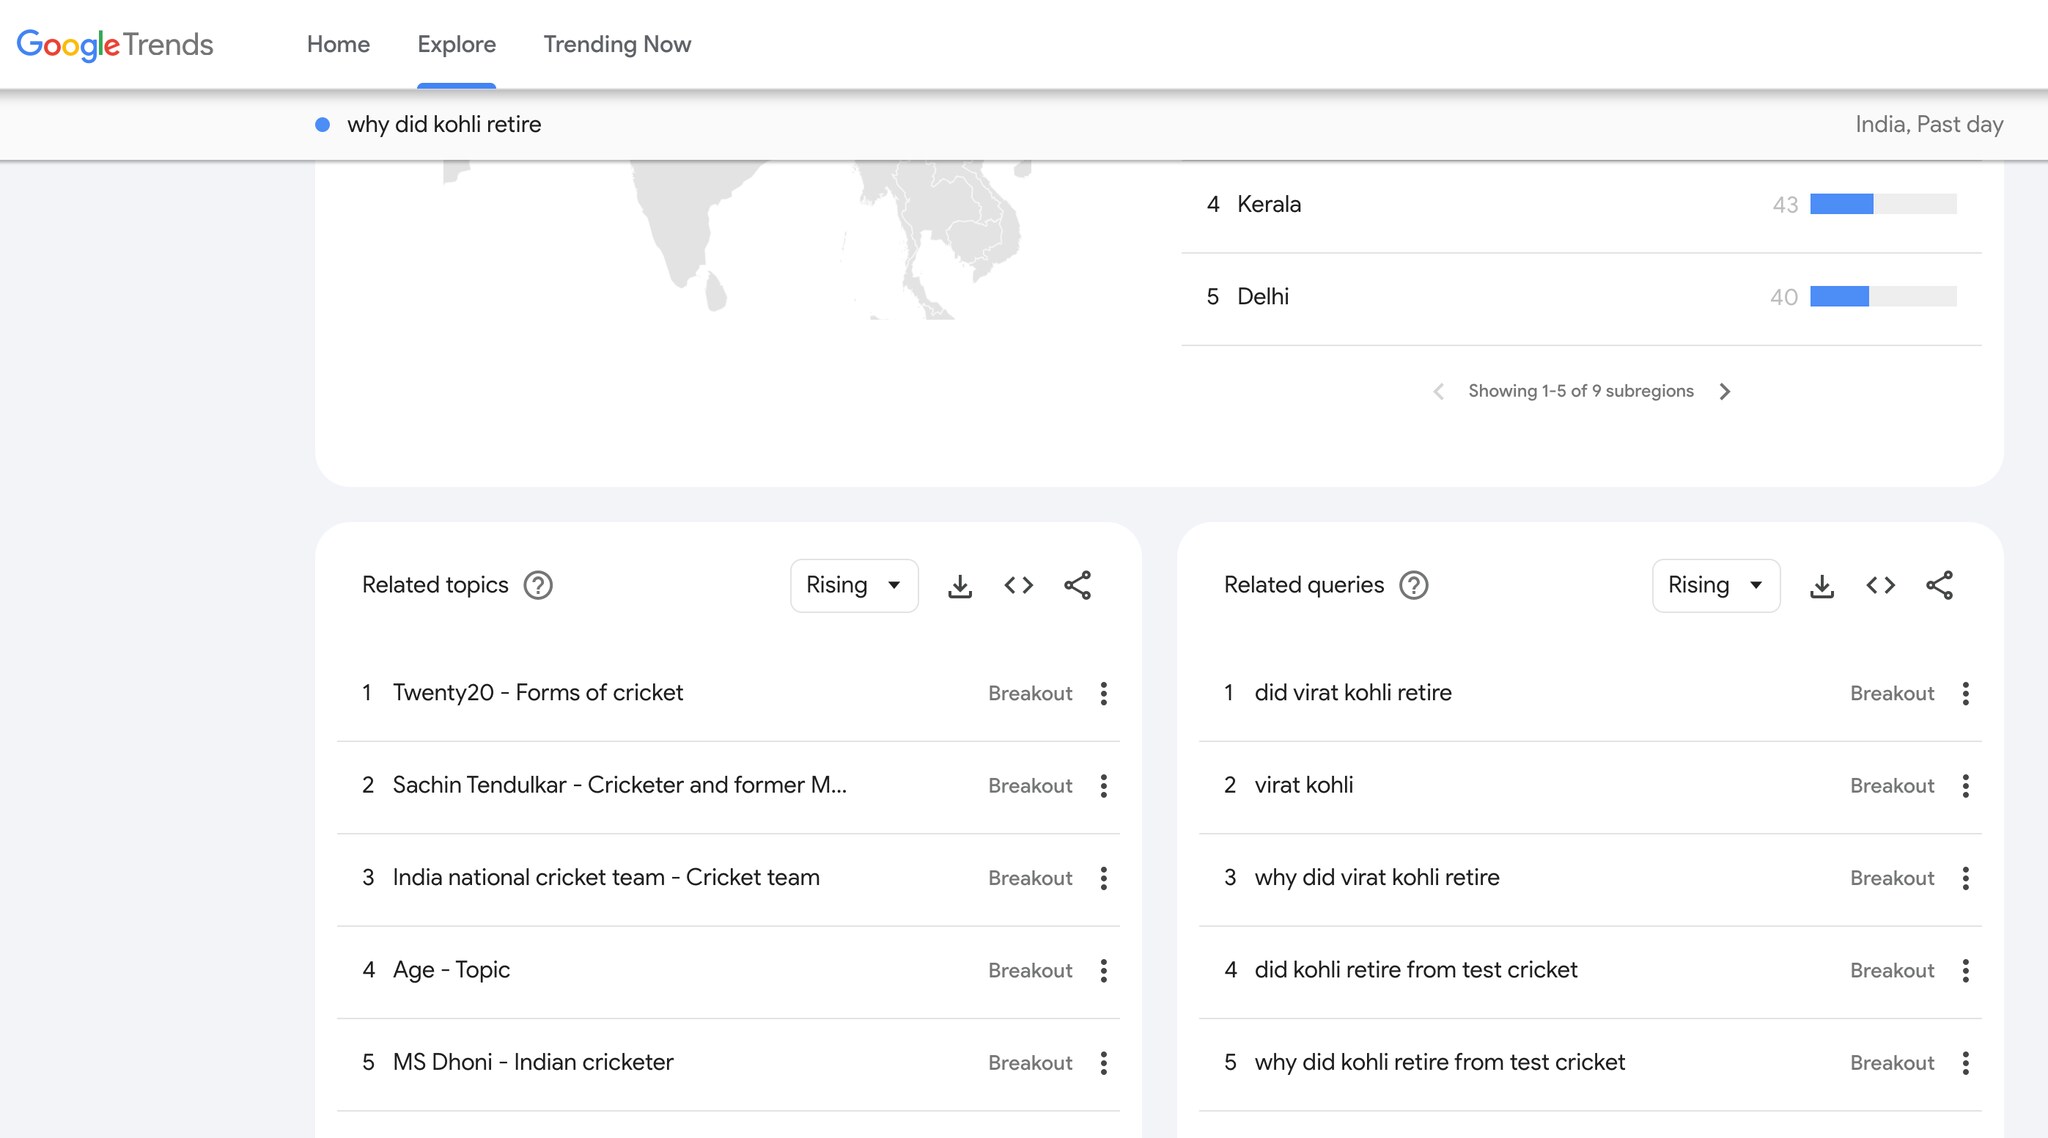The image size is (2048, 1138).
Task: Embed the Related topics widget
Action: click(x=1019, y=585)
